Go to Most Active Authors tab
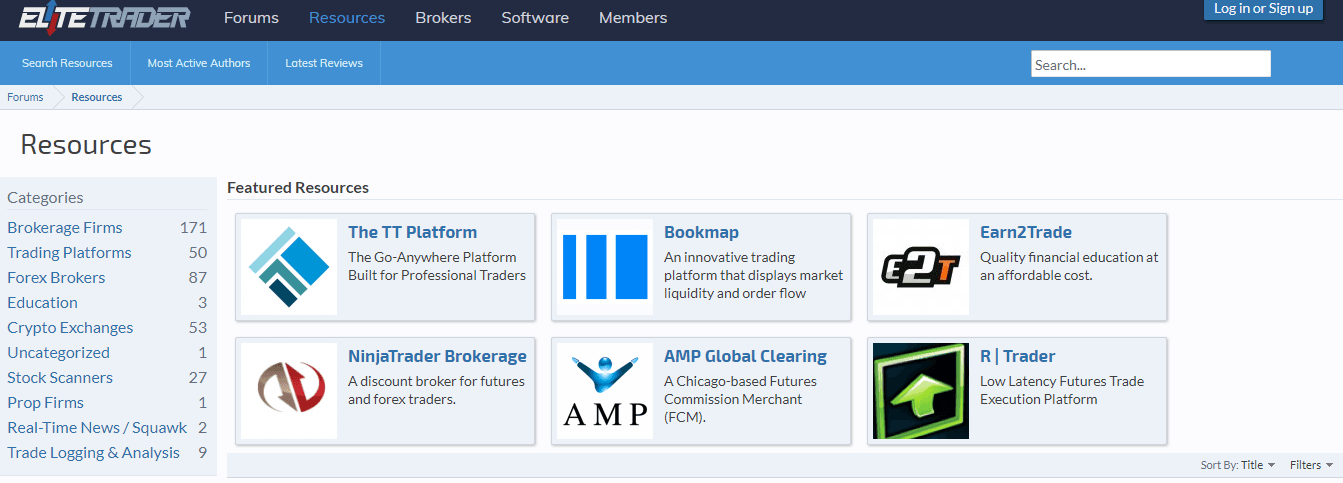Screen dimensions: 1343x483 coord(199,63)
